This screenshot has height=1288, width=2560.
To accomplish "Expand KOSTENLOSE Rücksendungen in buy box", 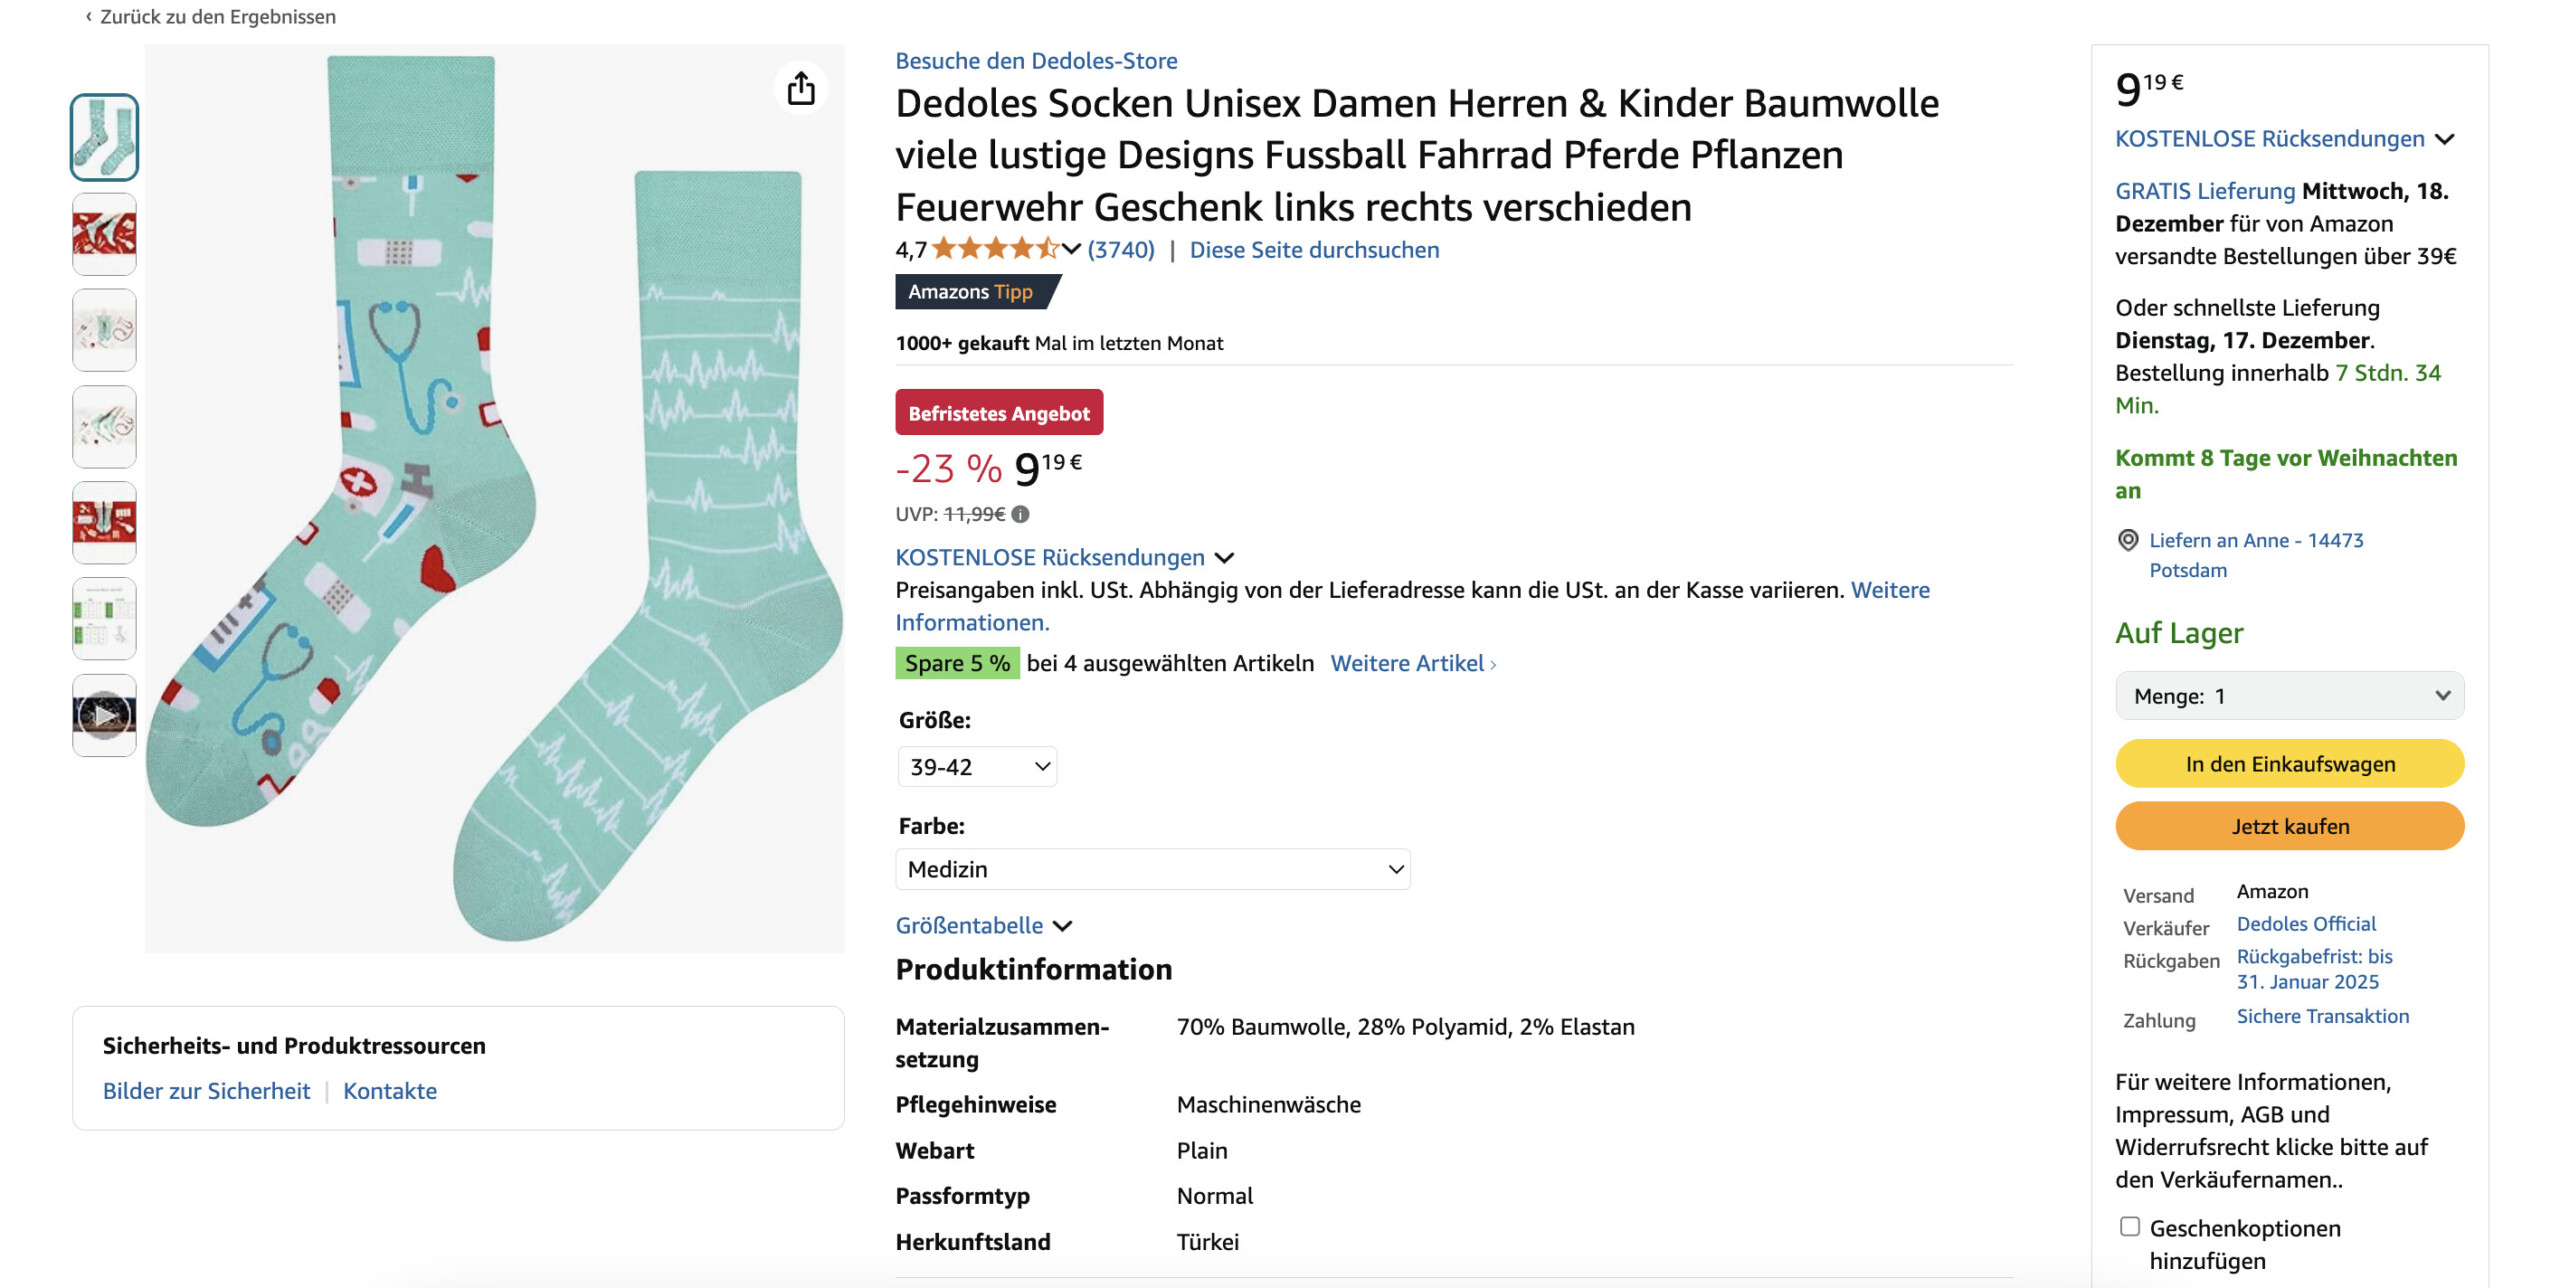I will (x=2284, y=139).
